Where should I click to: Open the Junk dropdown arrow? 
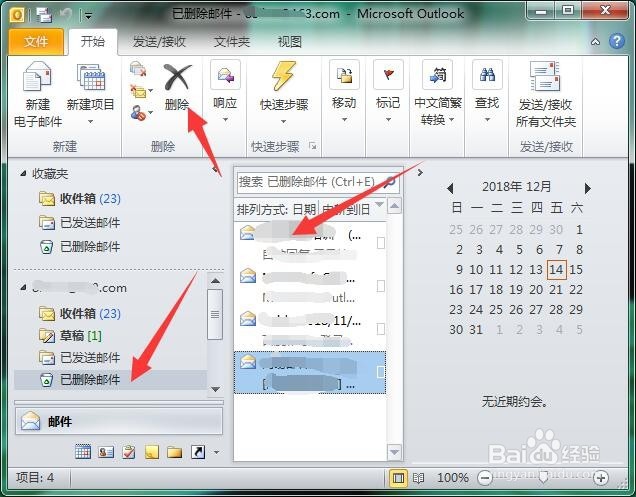150,112
